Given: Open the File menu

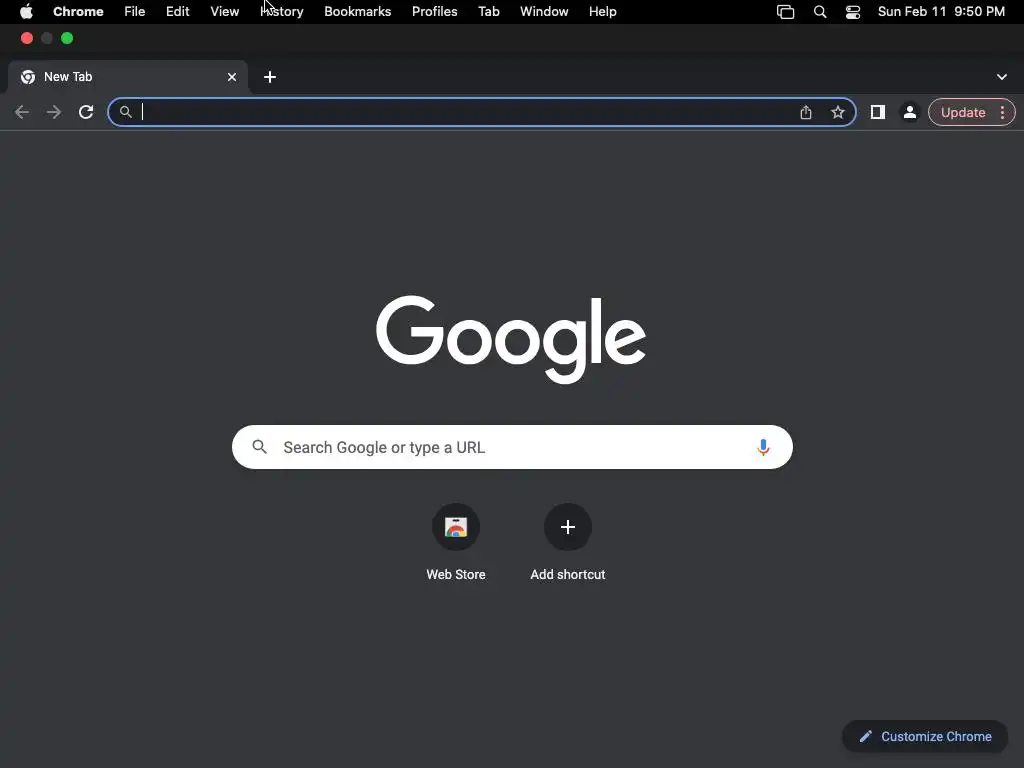Looking at the screenshot, I should click(135, 12).
